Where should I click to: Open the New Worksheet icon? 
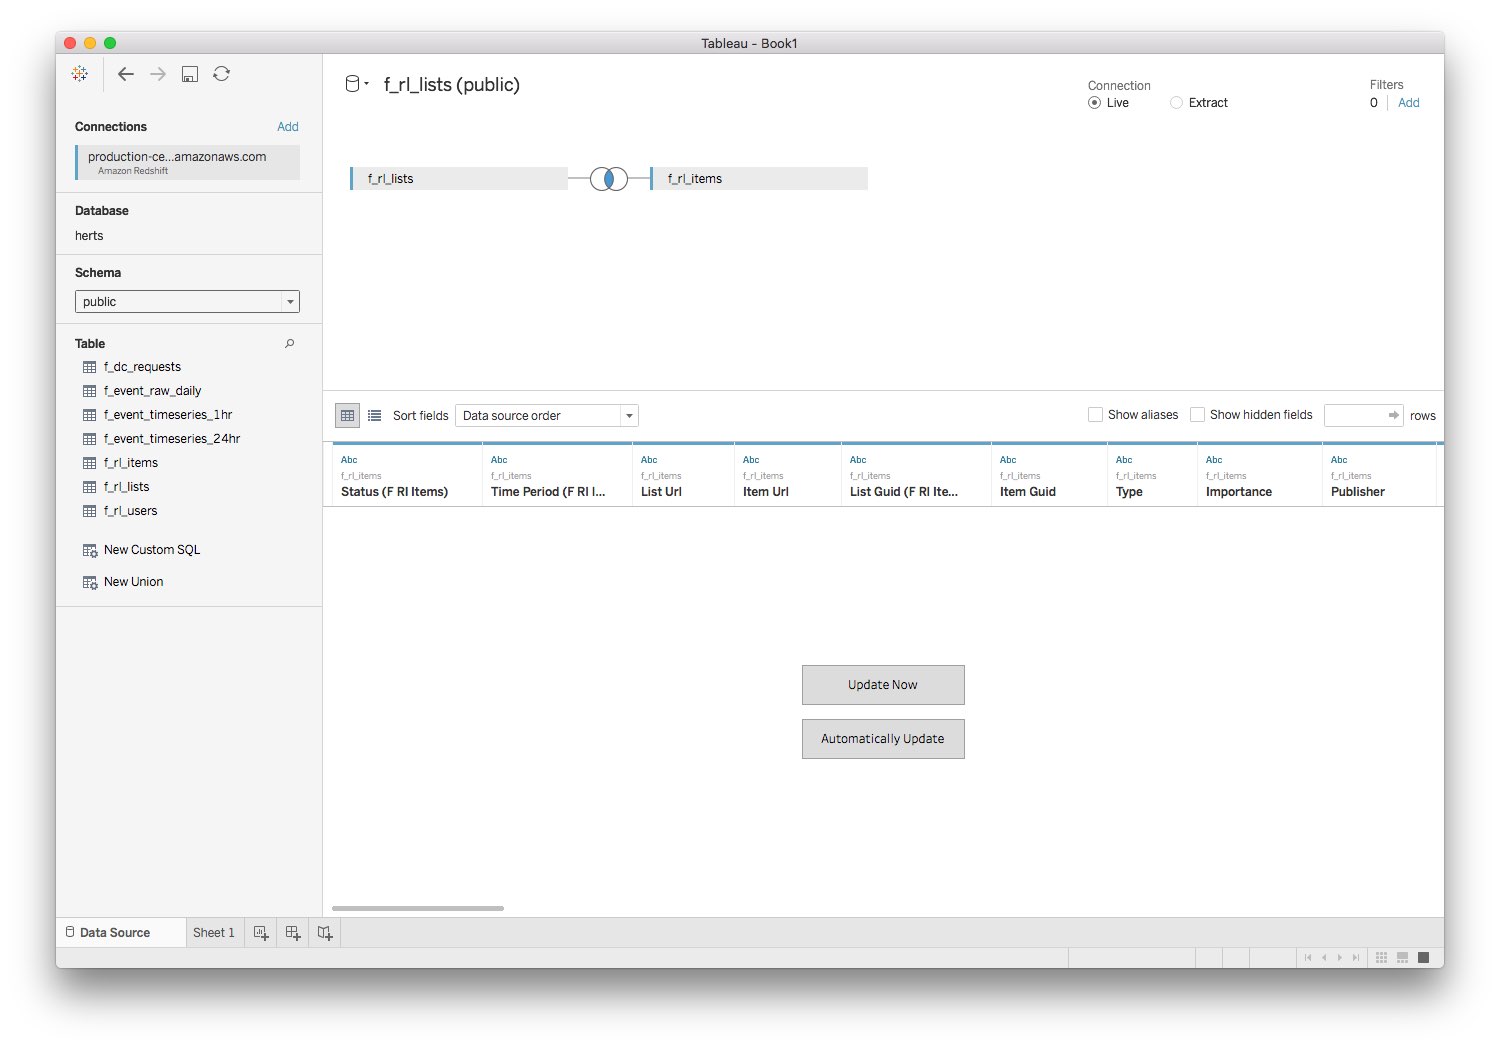[260, 932]
